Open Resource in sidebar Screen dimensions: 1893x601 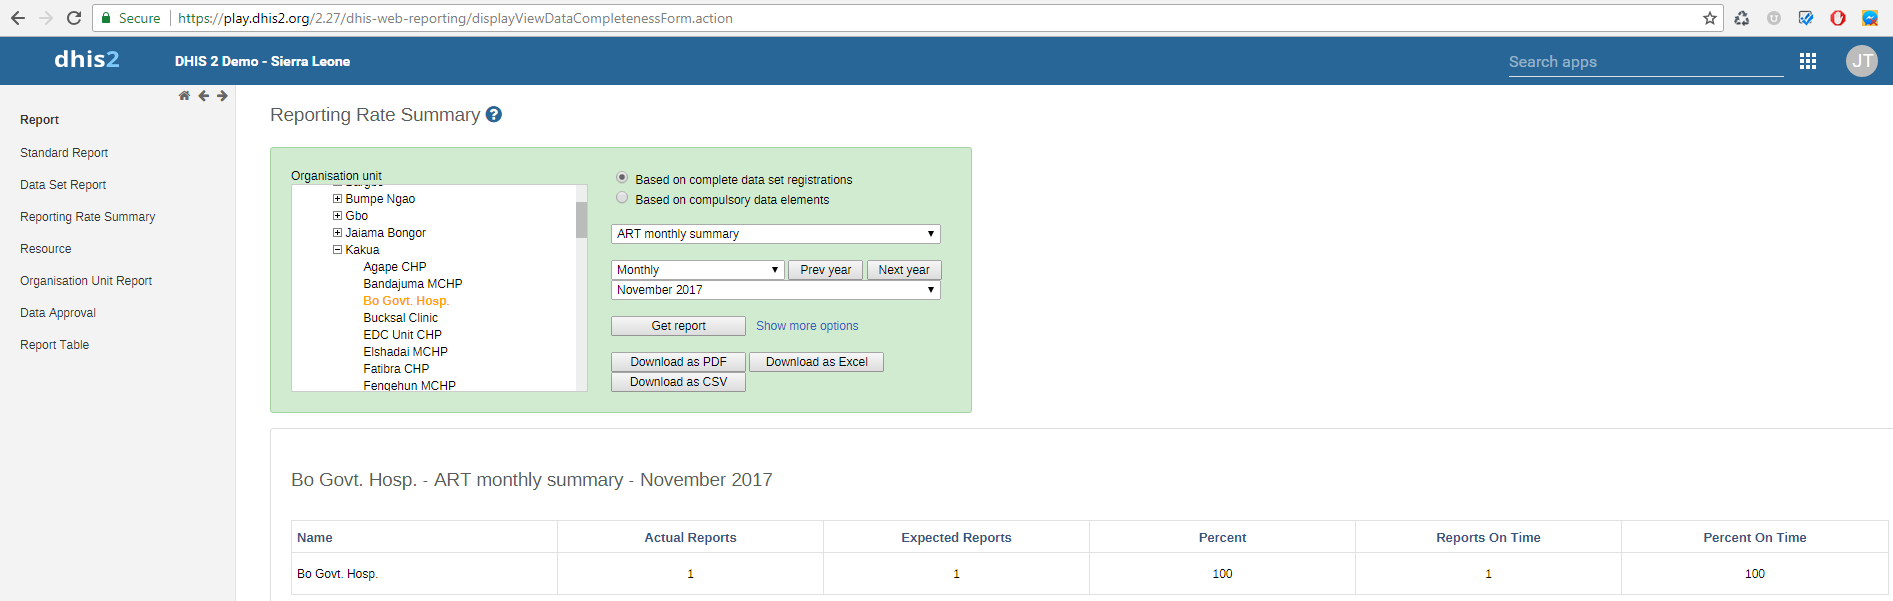click(x=46, y=249)
